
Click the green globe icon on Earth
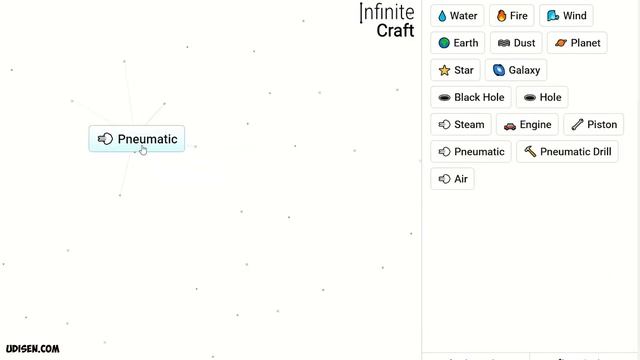[444, 43]
